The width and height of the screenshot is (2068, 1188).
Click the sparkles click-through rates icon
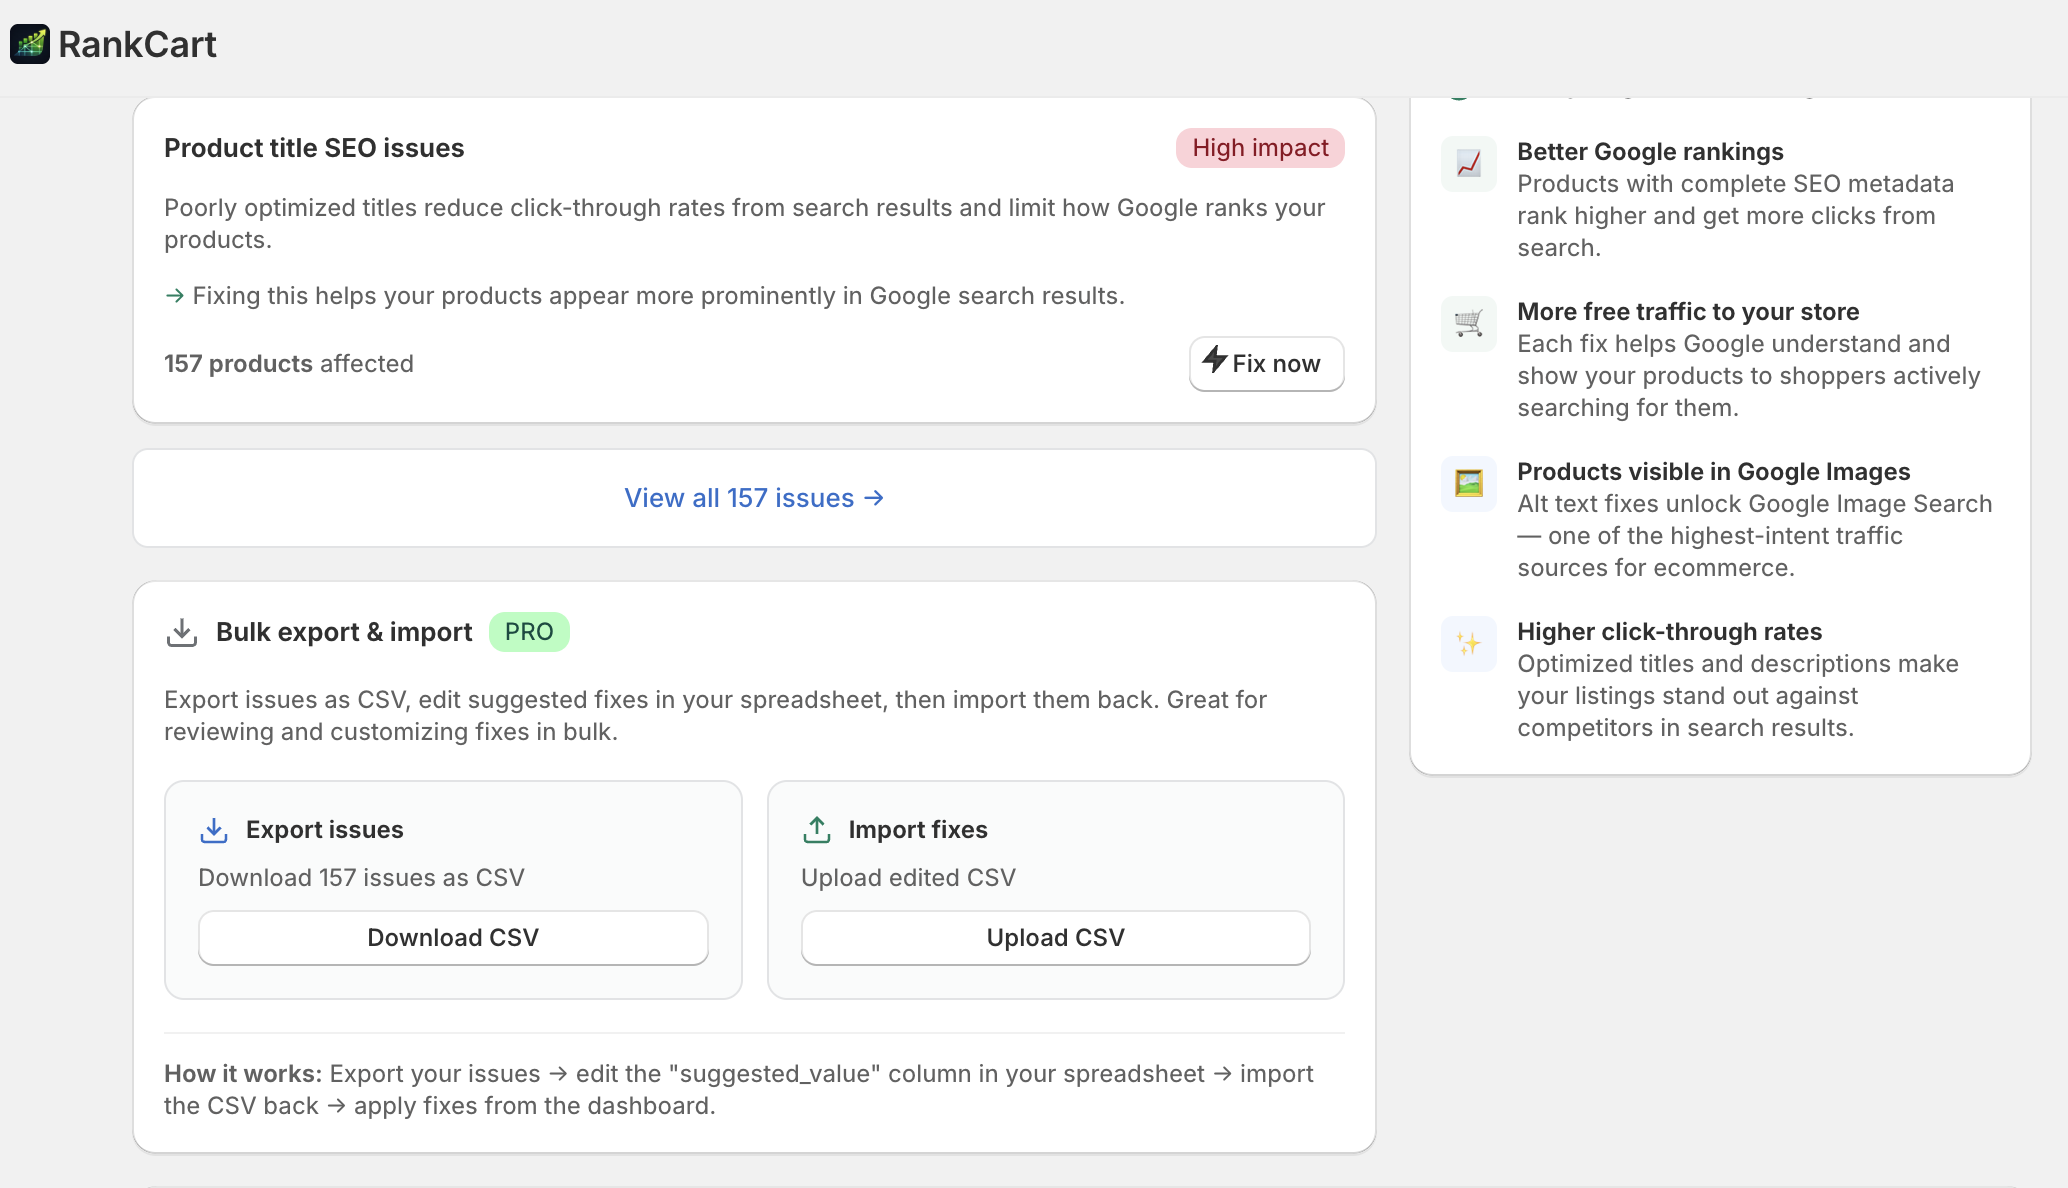click(x=1468, y=644)
